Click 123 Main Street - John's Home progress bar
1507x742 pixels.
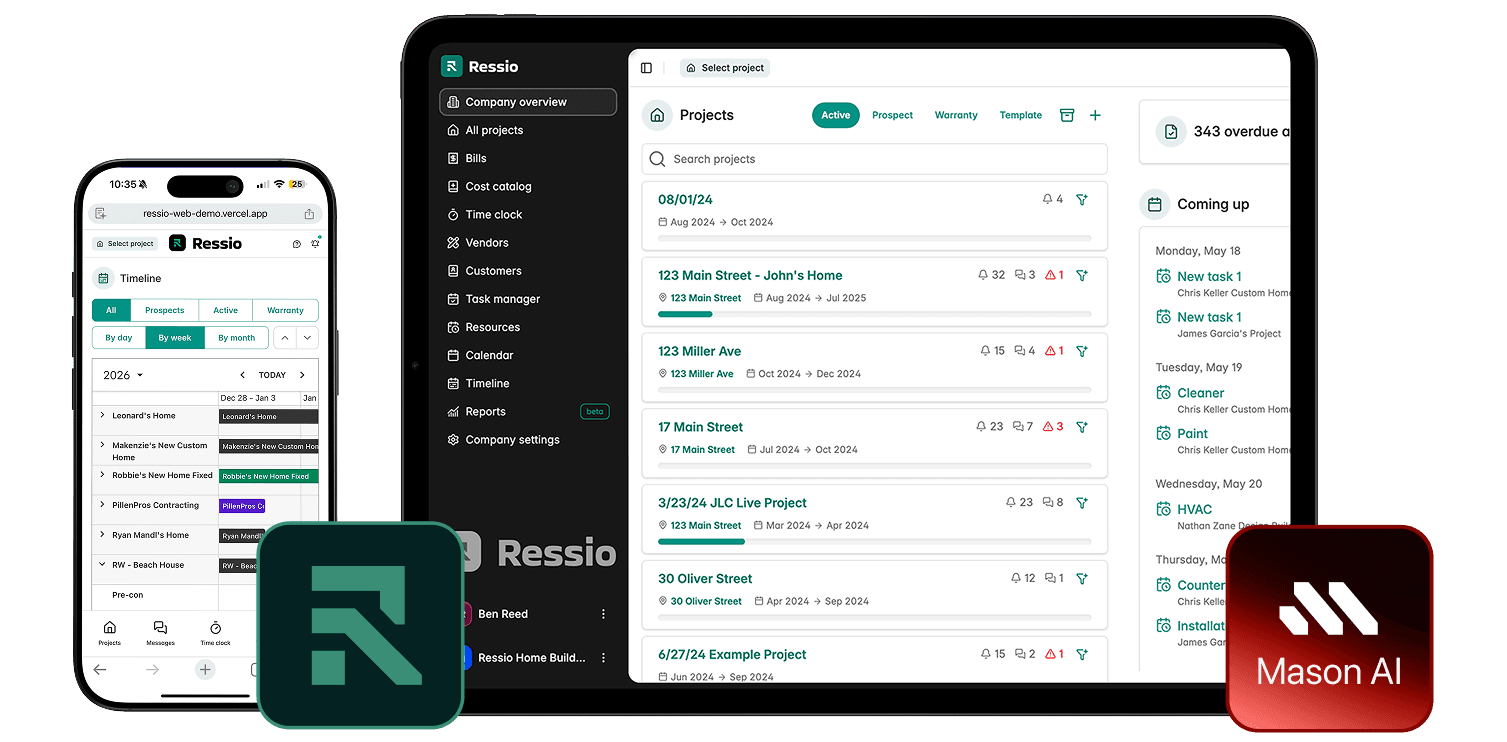pos(875,314)
